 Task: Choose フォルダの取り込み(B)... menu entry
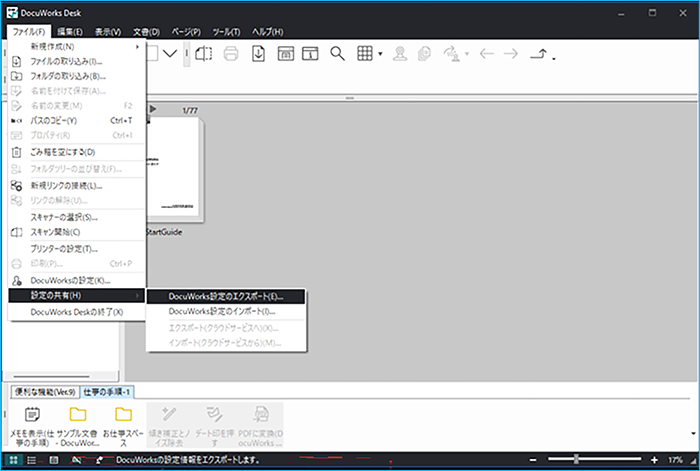[x=76, y=76]
